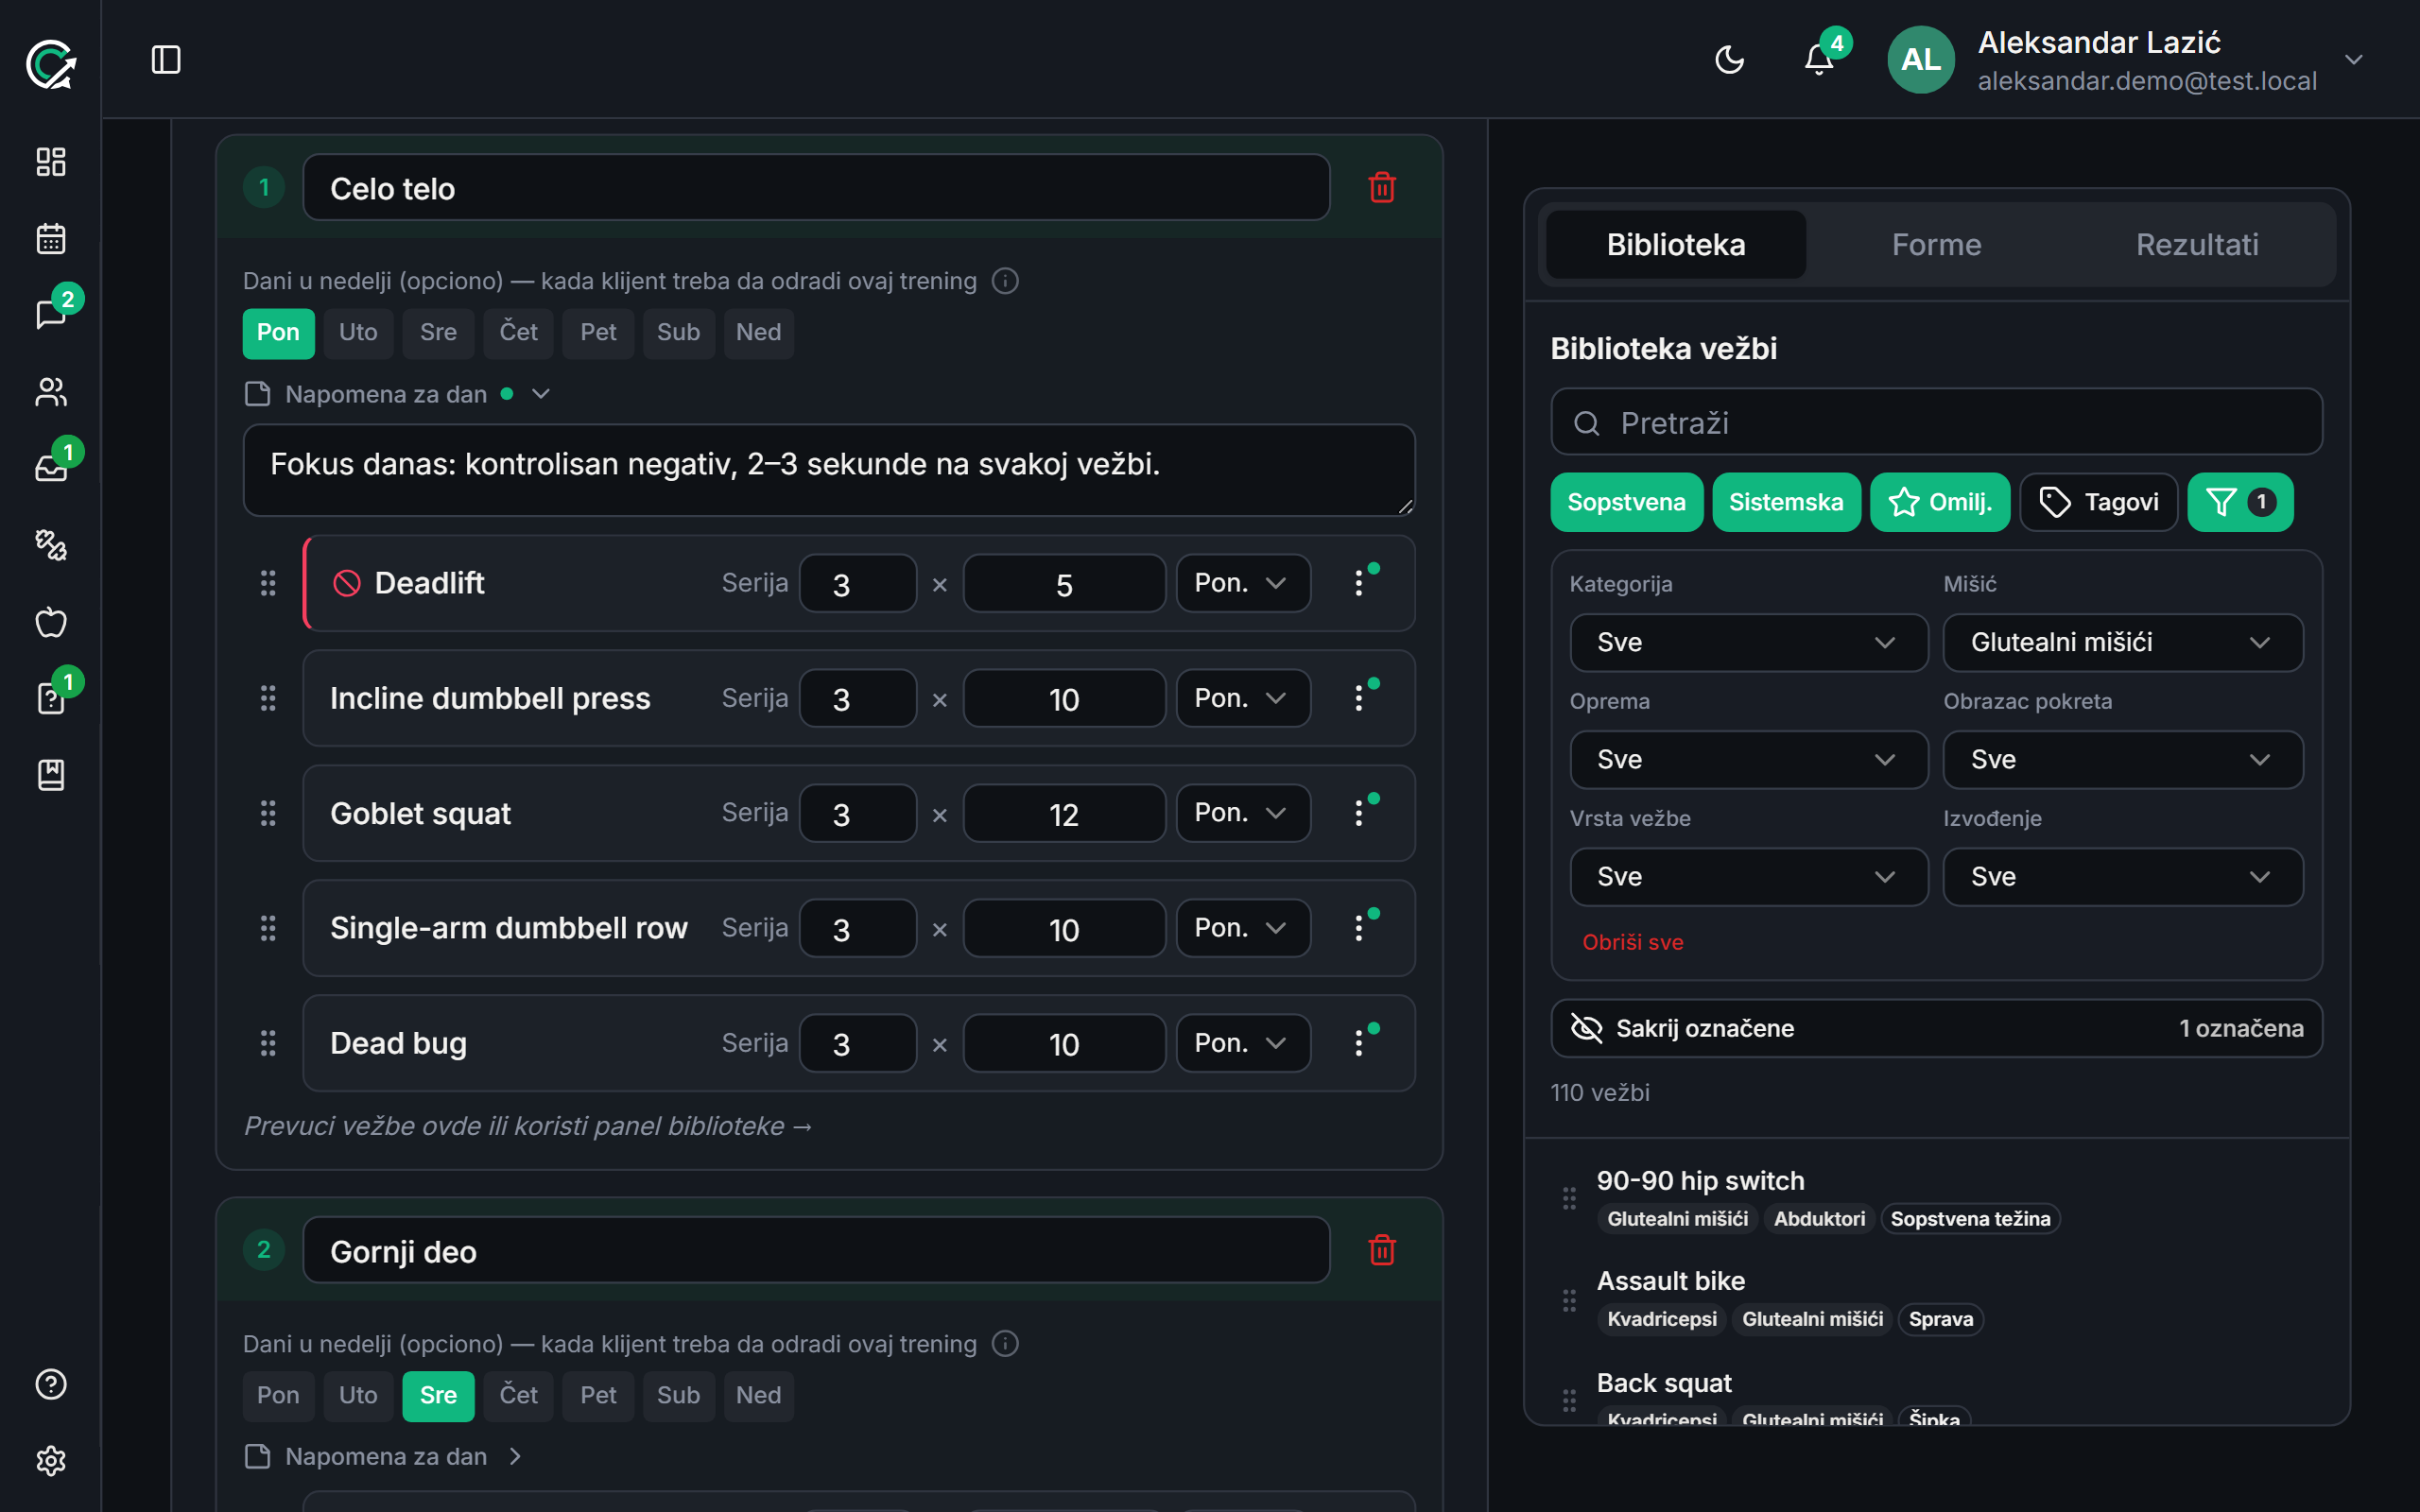Open the clients people icon in sidebar
This screenshot has height=1512, width=2420.
(x=51, y=392)
